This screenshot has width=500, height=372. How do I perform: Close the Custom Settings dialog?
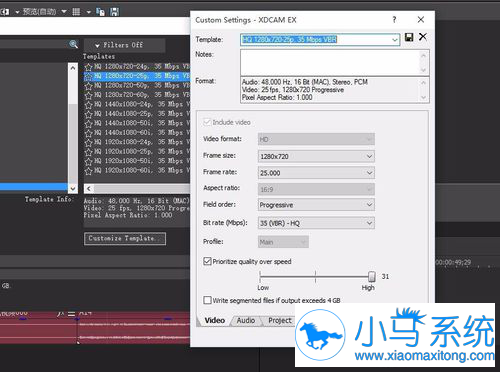(x=421, y=20)
